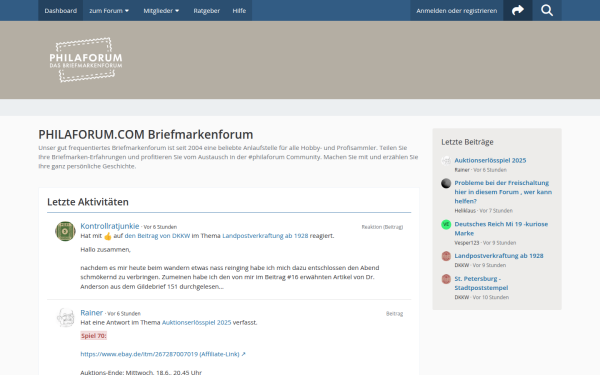Screen dimensions: 600x375
Task: Click avatar beside St. Petersburg Stadtpoststempel
Action: [x=446, y=279]
